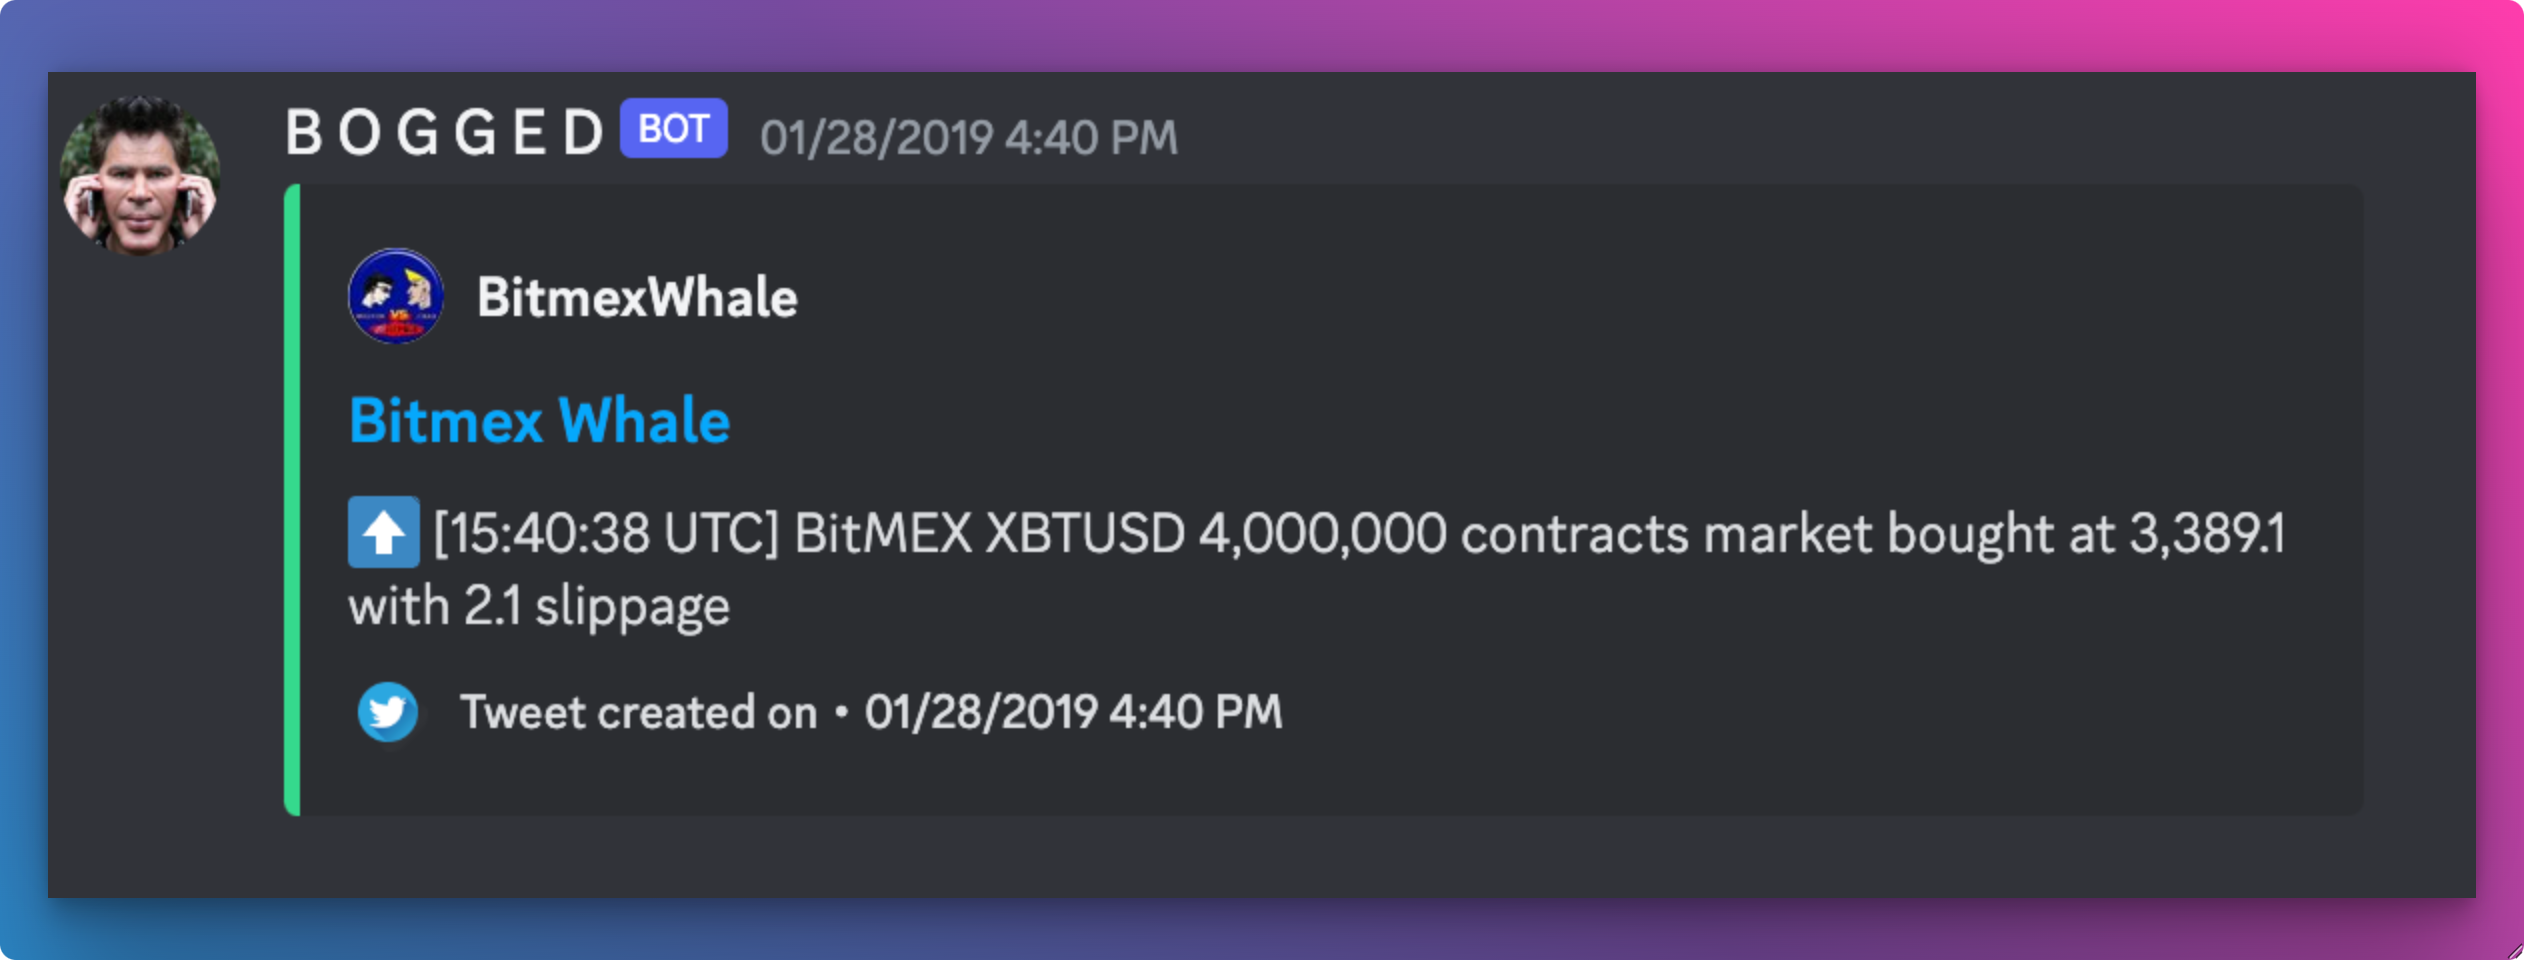The width and height of the screenshot is (2524, 960).
Task: Click the "with 2.1 slippage" text
Action: (x=539, y=607)
